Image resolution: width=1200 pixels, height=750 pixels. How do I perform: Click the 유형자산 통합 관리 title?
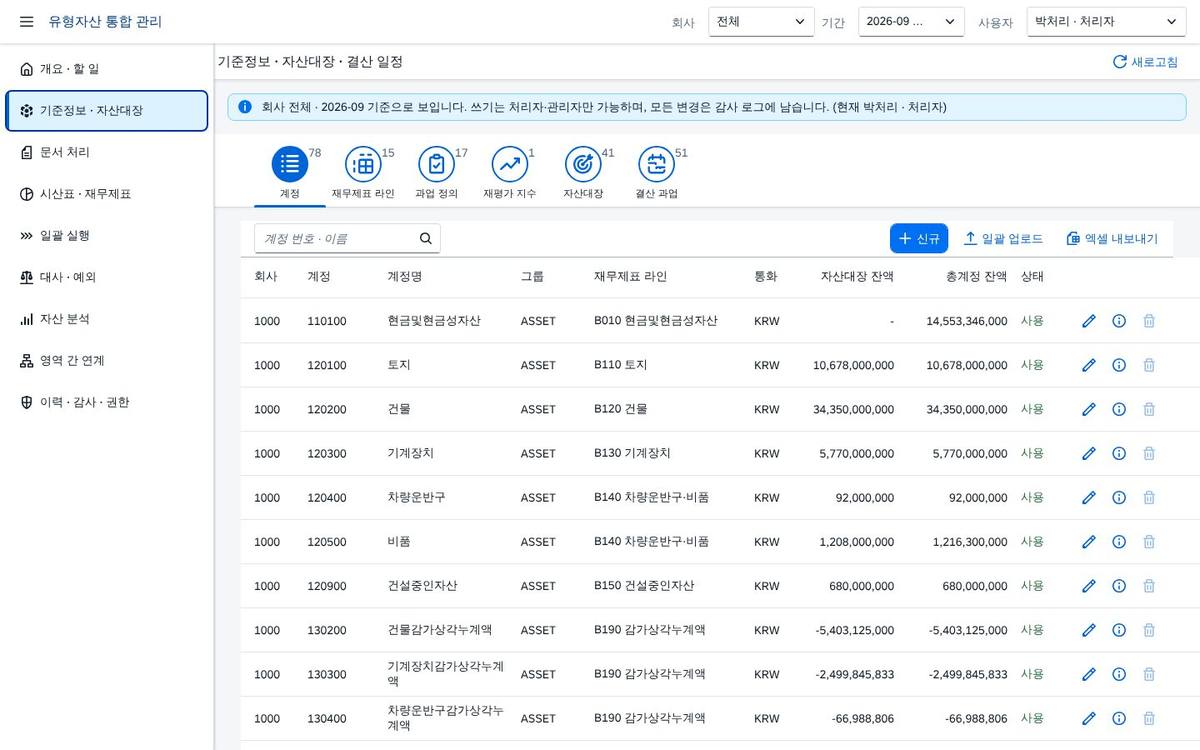[x=105, y=22]
